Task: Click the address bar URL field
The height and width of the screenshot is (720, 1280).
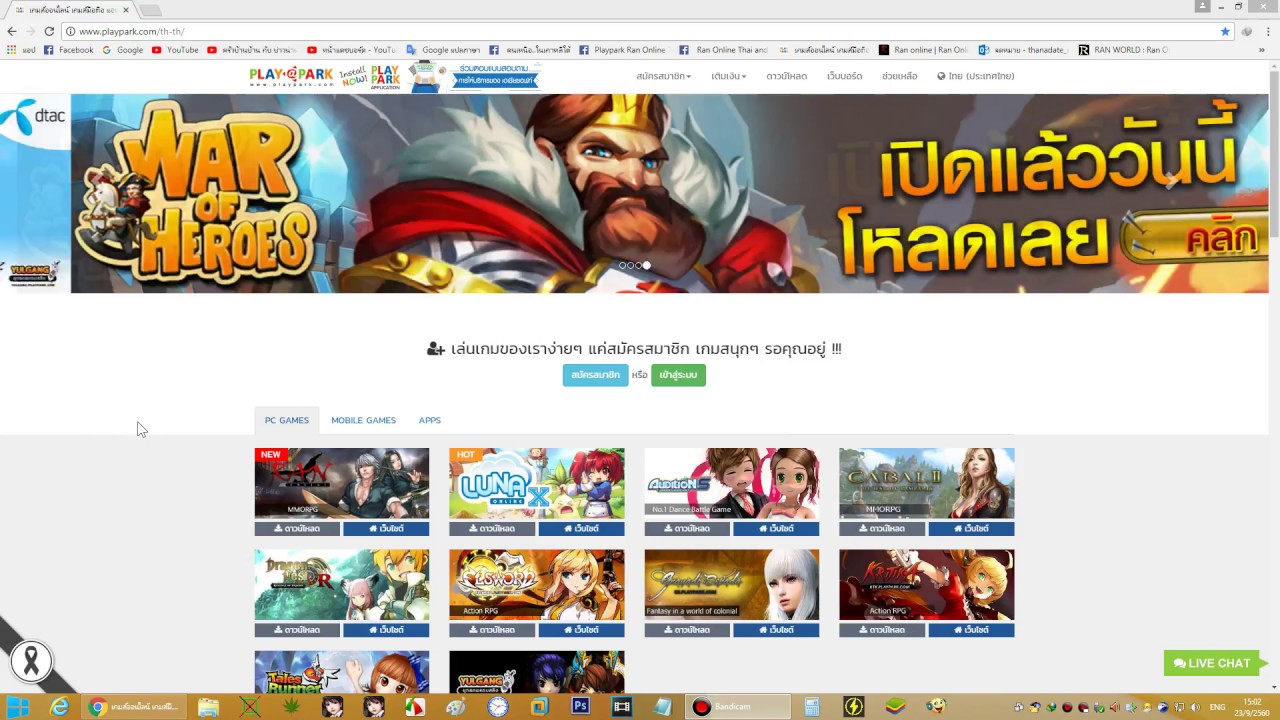Action: click(640, 31)
